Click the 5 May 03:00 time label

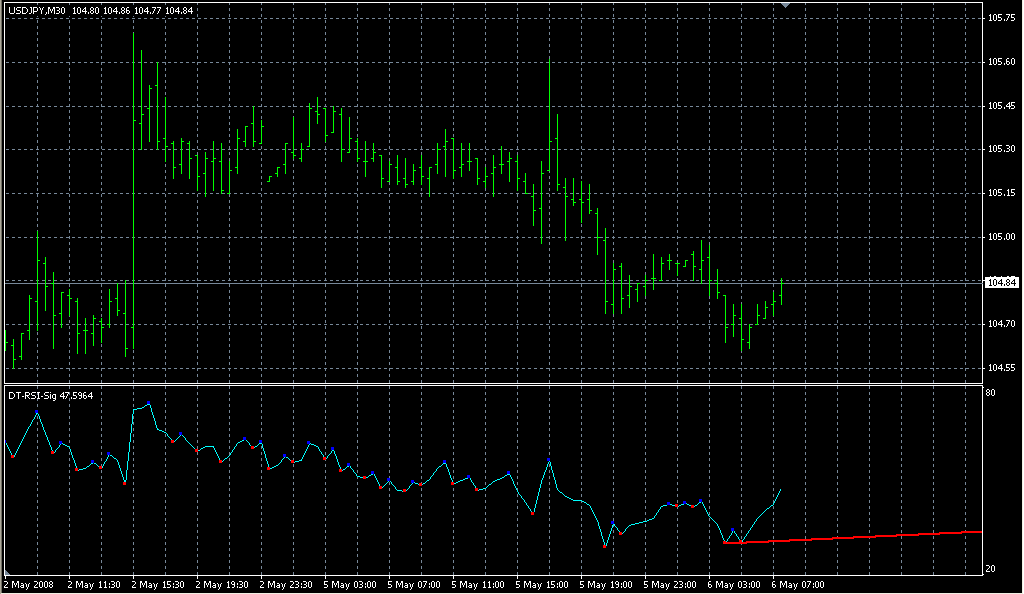(x=351, y=584)
